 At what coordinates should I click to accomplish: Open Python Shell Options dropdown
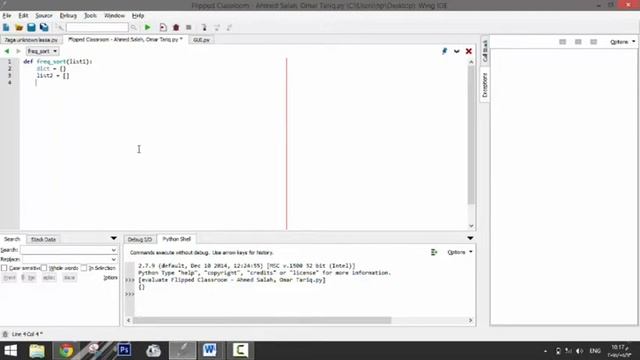[460, 252]
